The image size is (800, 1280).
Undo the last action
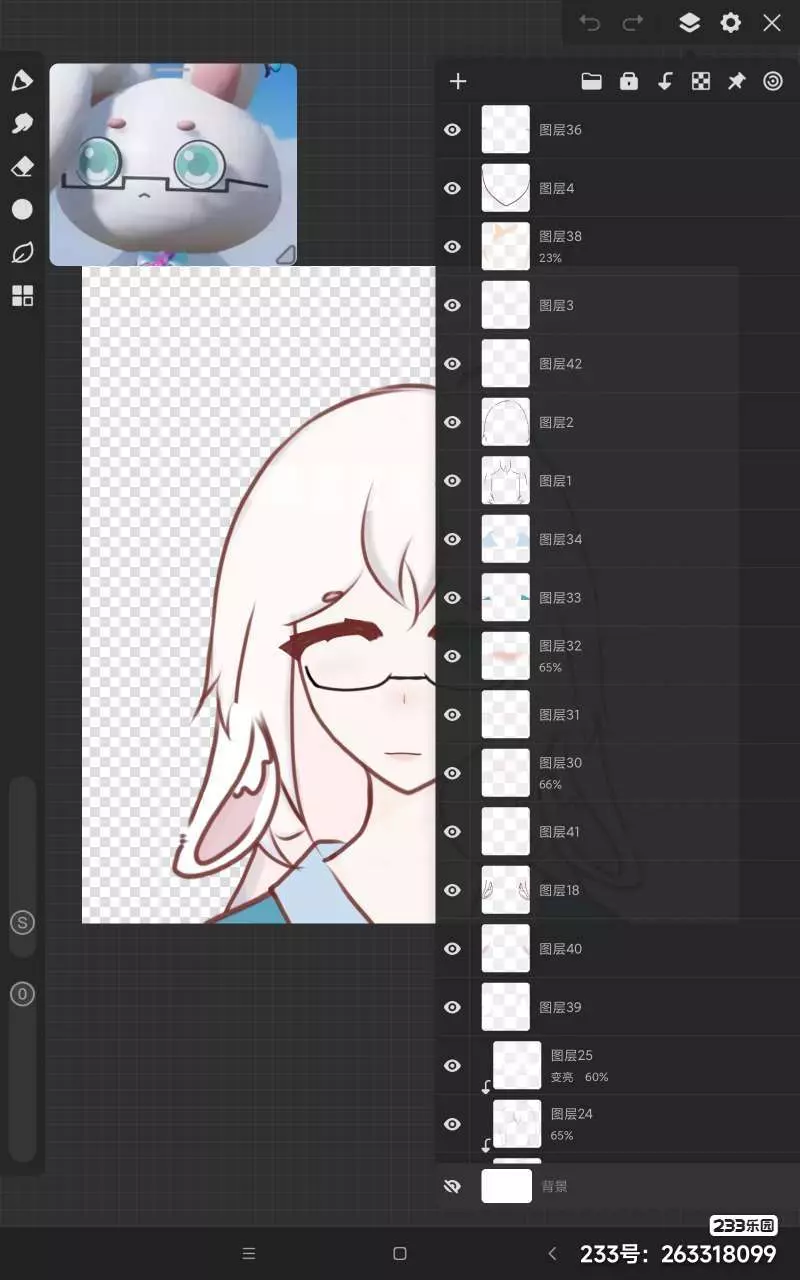point(590,23)
